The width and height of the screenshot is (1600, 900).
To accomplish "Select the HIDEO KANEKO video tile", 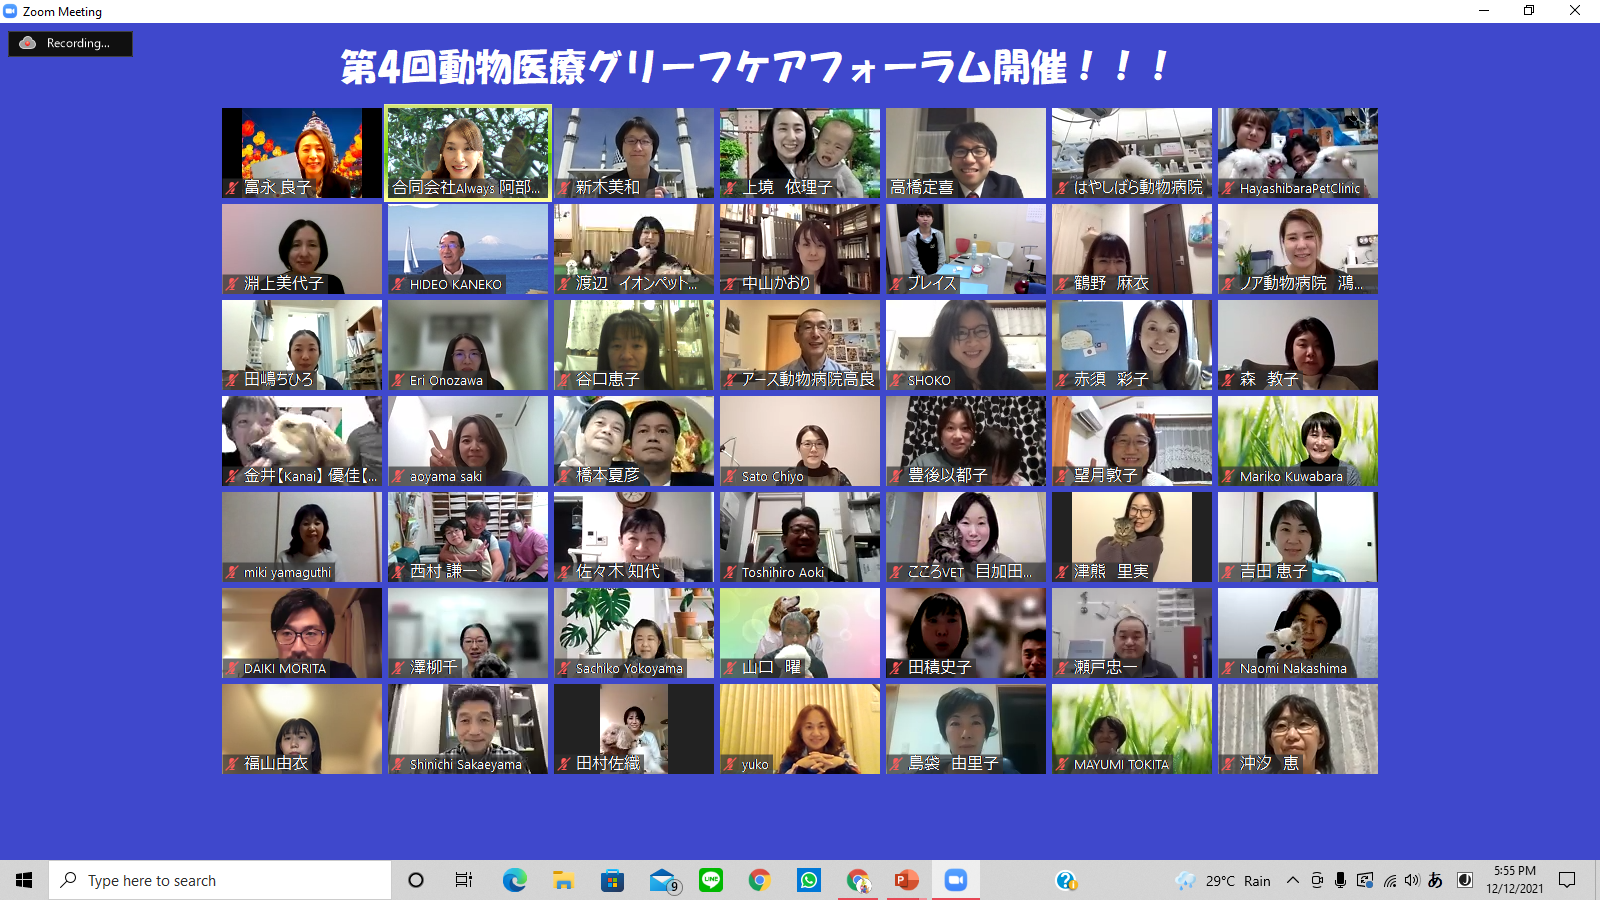I will [x=468, y=249].
